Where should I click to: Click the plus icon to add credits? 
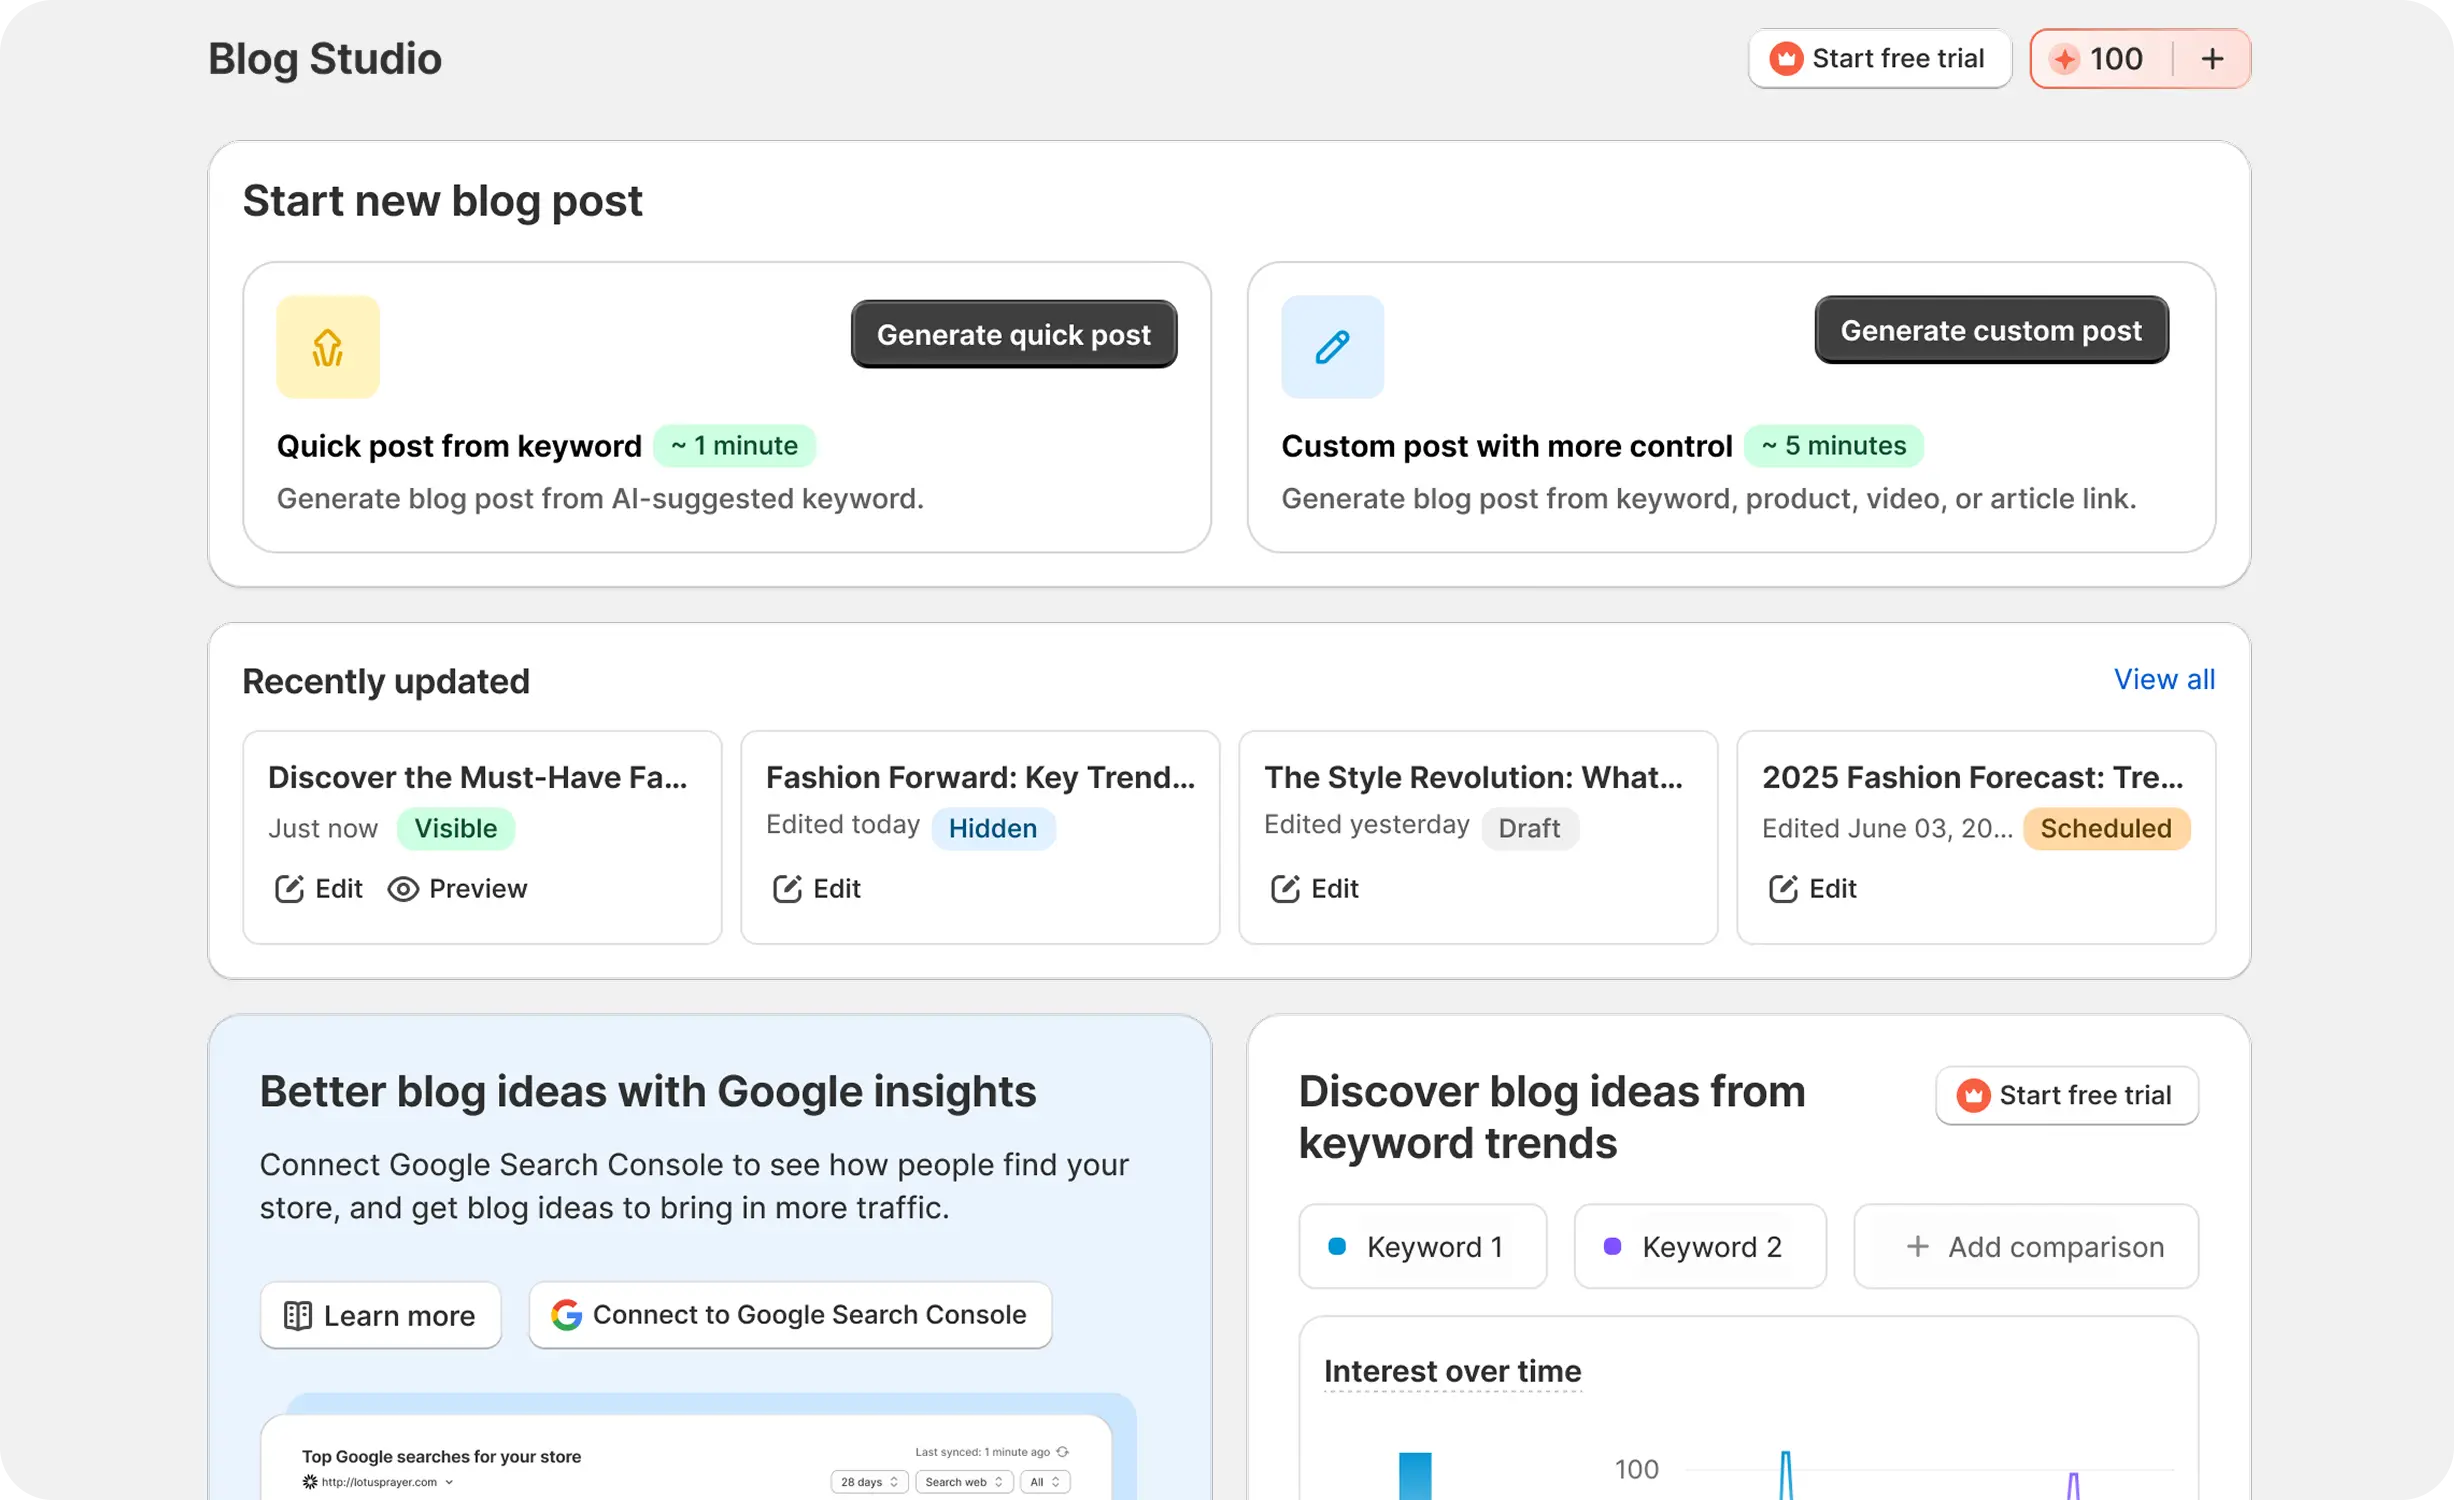point(2212,59)
